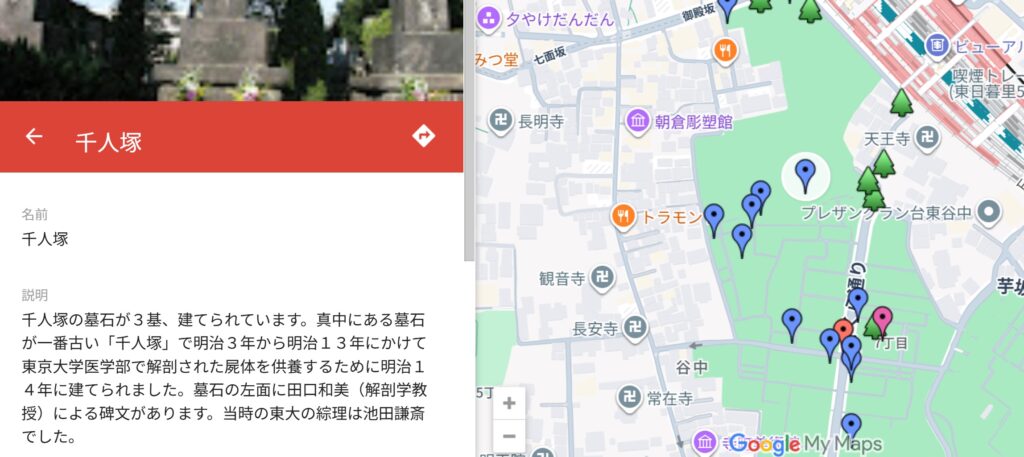Open the 夕やけだんだん place marker
The width and height of the screenshot is (1024, 457).
(488, 17)
